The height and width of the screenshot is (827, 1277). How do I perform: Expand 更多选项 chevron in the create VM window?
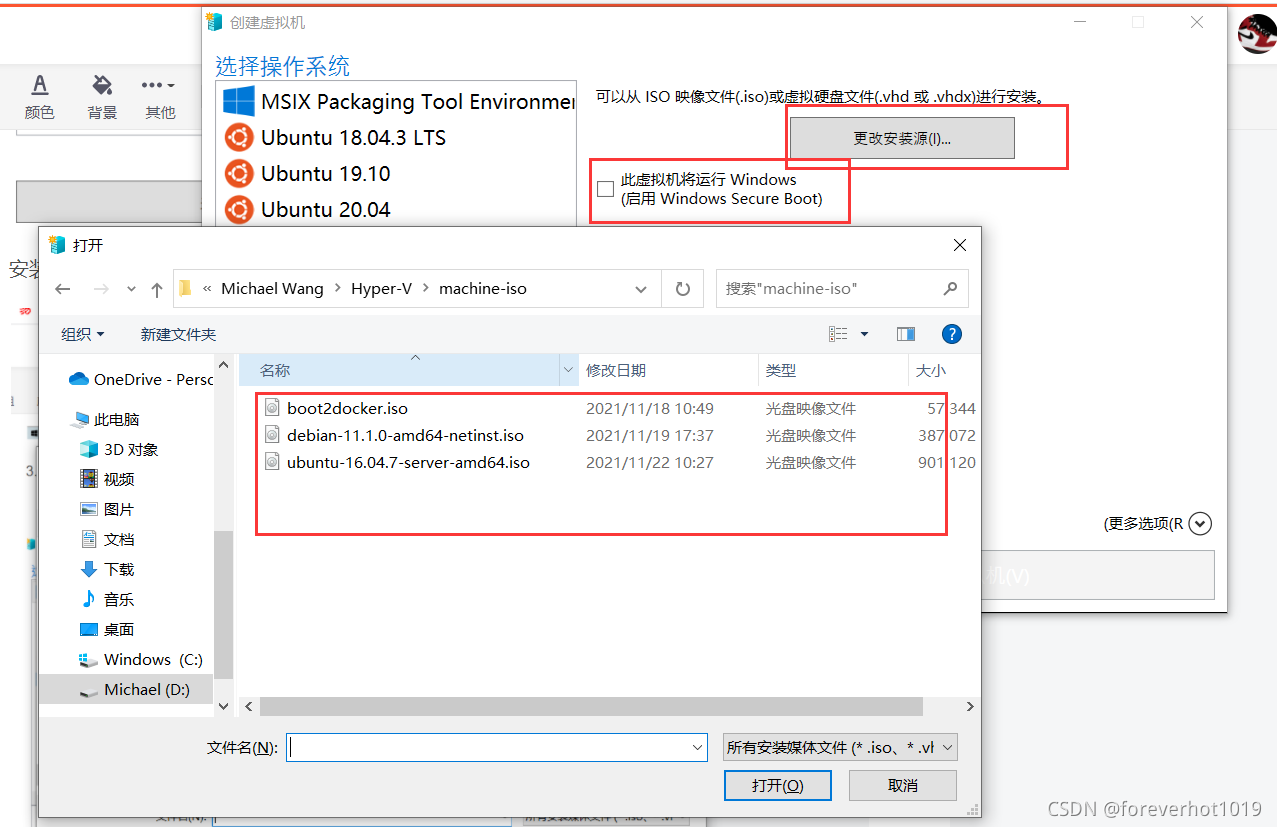tap(1201, 523)
